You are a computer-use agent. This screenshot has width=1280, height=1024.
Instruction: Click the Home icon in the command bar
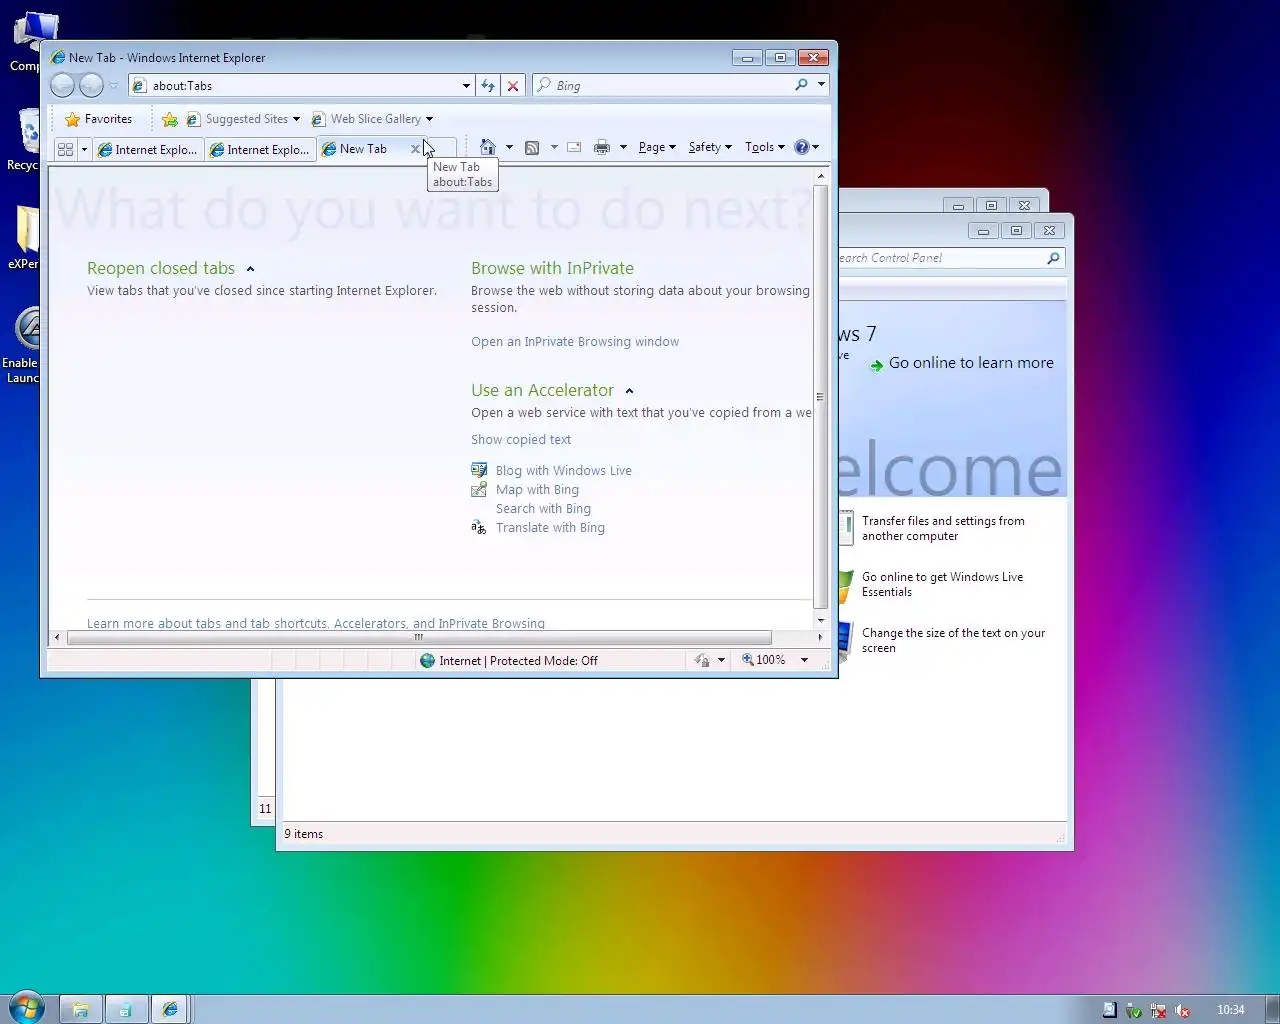487,147
